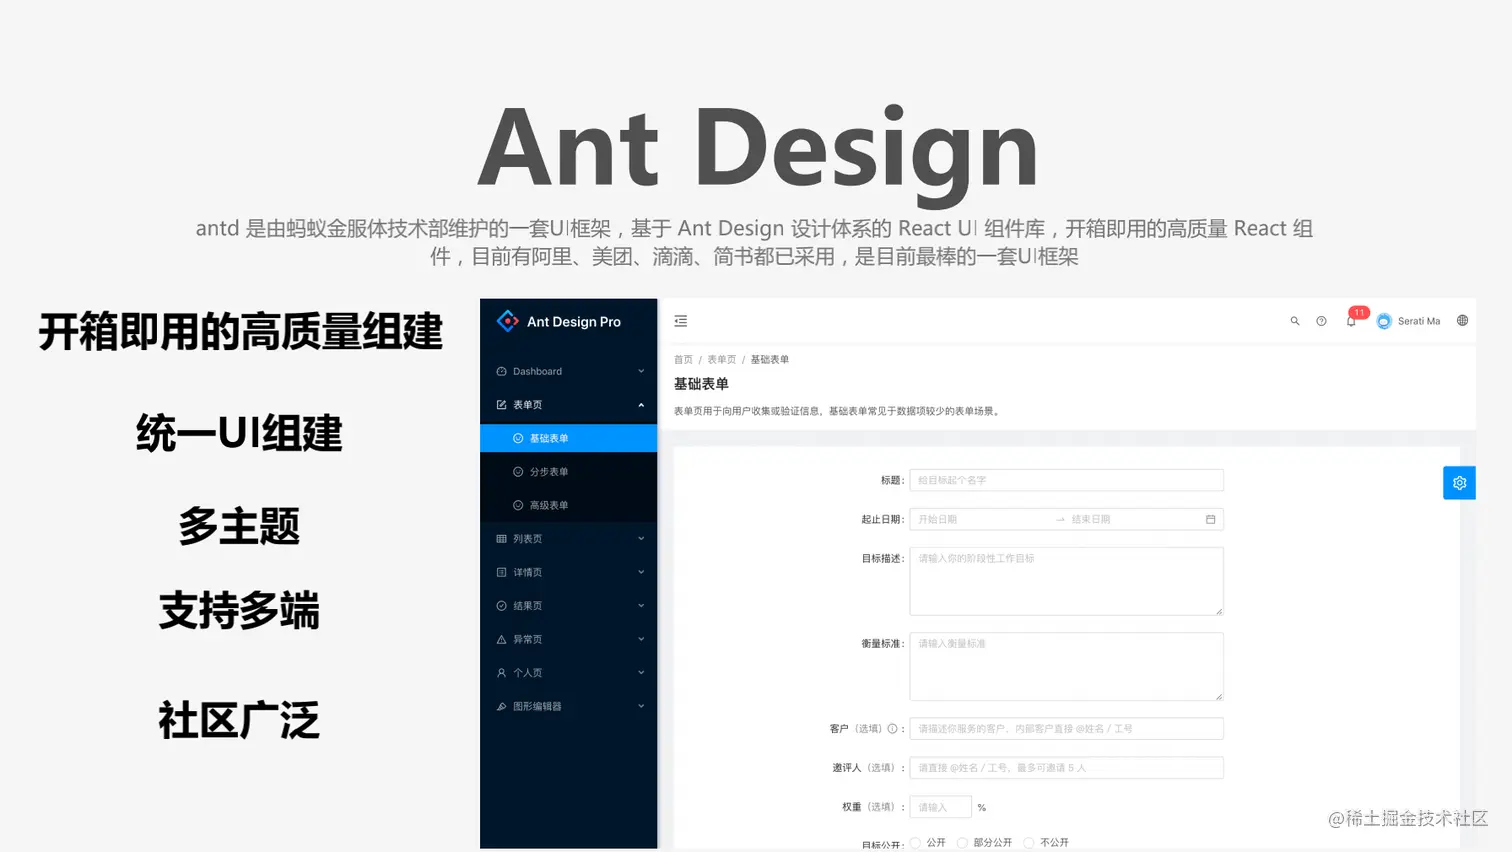Image resolution: width=1512 pixels, height=852 pixels.
Task: Select the 公开 radio option
Action: tap(915, 843)
